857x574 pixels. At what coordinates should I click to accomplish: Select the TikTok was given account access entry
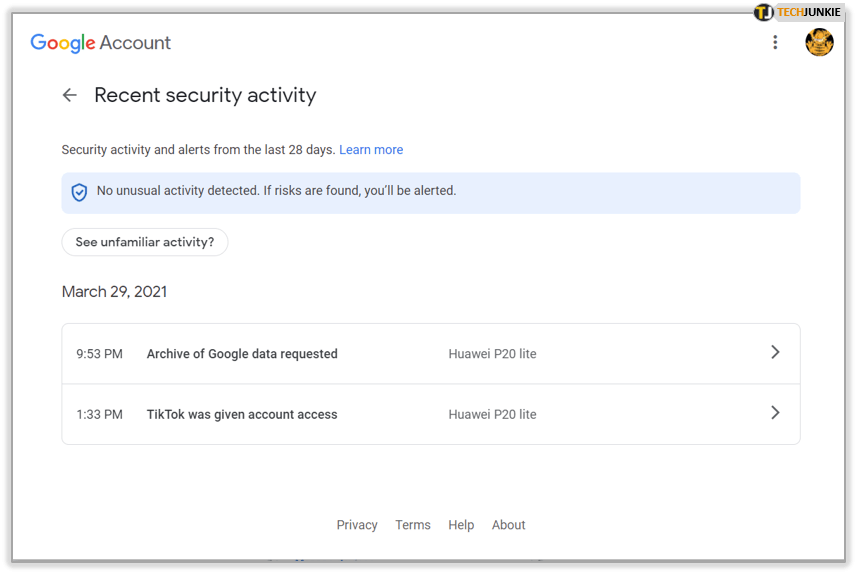click(242, 414)
